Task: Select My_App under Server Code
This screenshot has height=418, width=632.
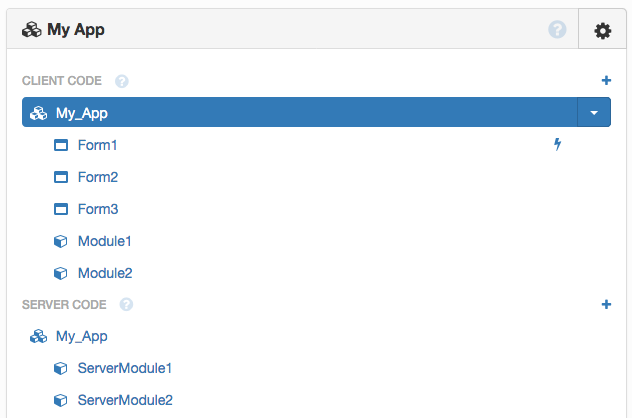Action: 81,336
